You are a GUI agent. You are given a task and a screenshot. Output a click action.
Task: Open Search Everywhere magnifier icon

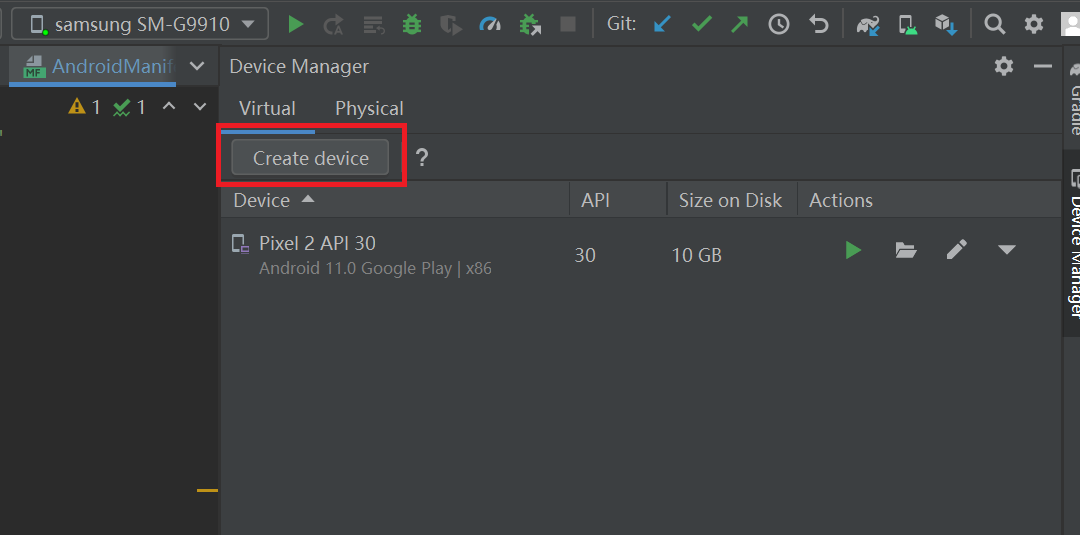point(995,25)
